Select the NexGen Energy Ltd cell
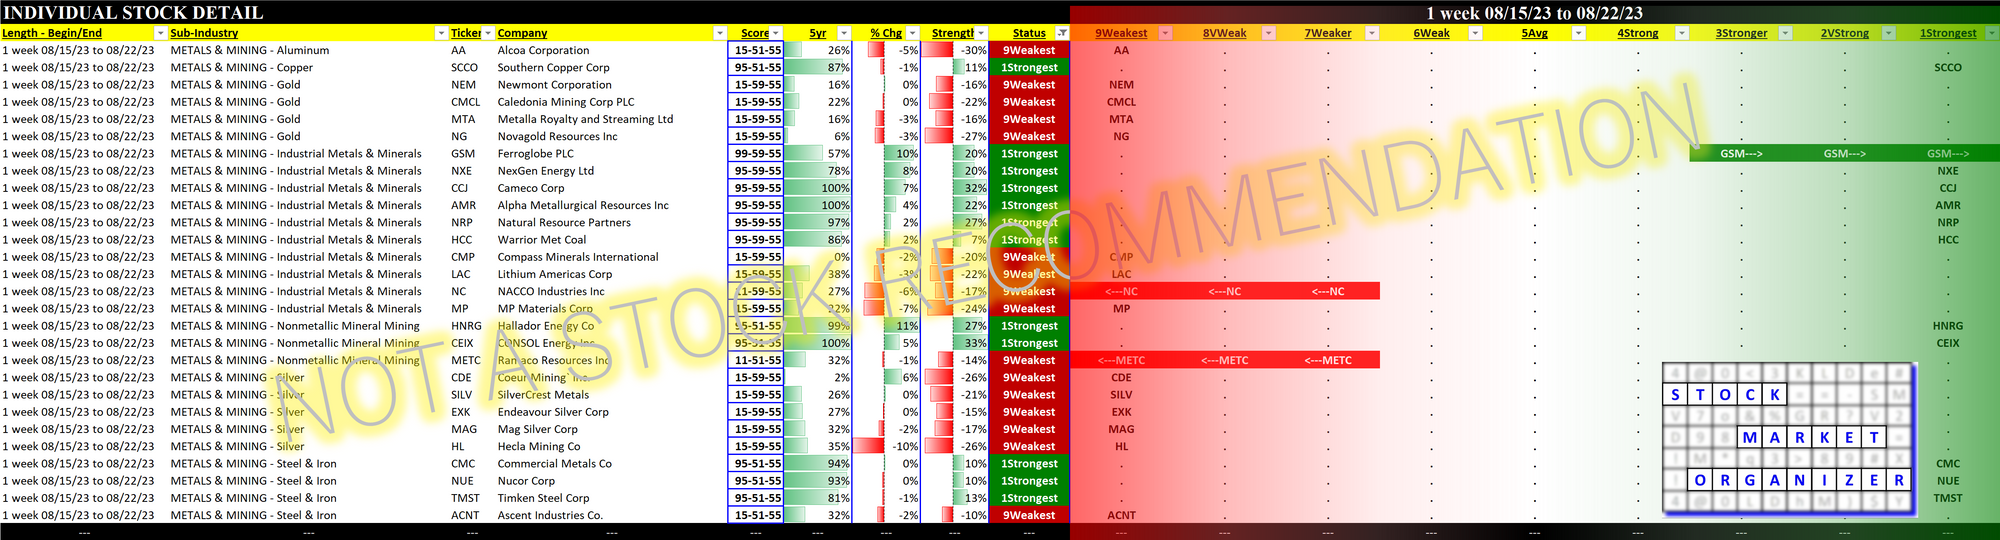Viewport: 2000px width, 540px height. point(545,171)
